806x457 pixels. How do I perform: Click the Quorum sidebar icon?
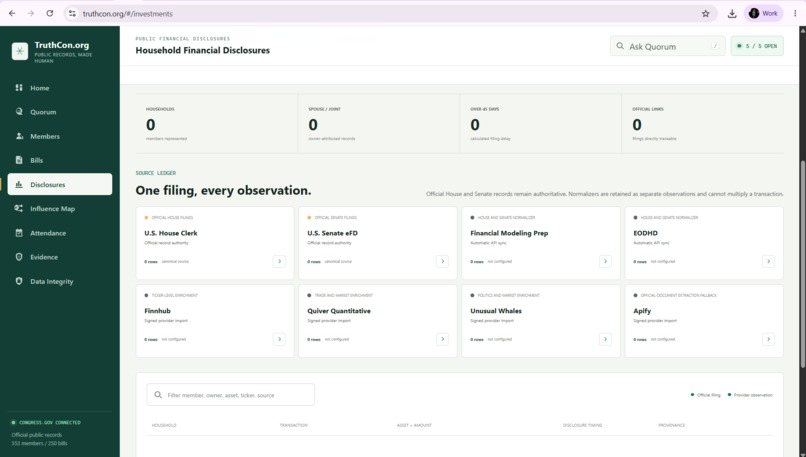point(19,112)
